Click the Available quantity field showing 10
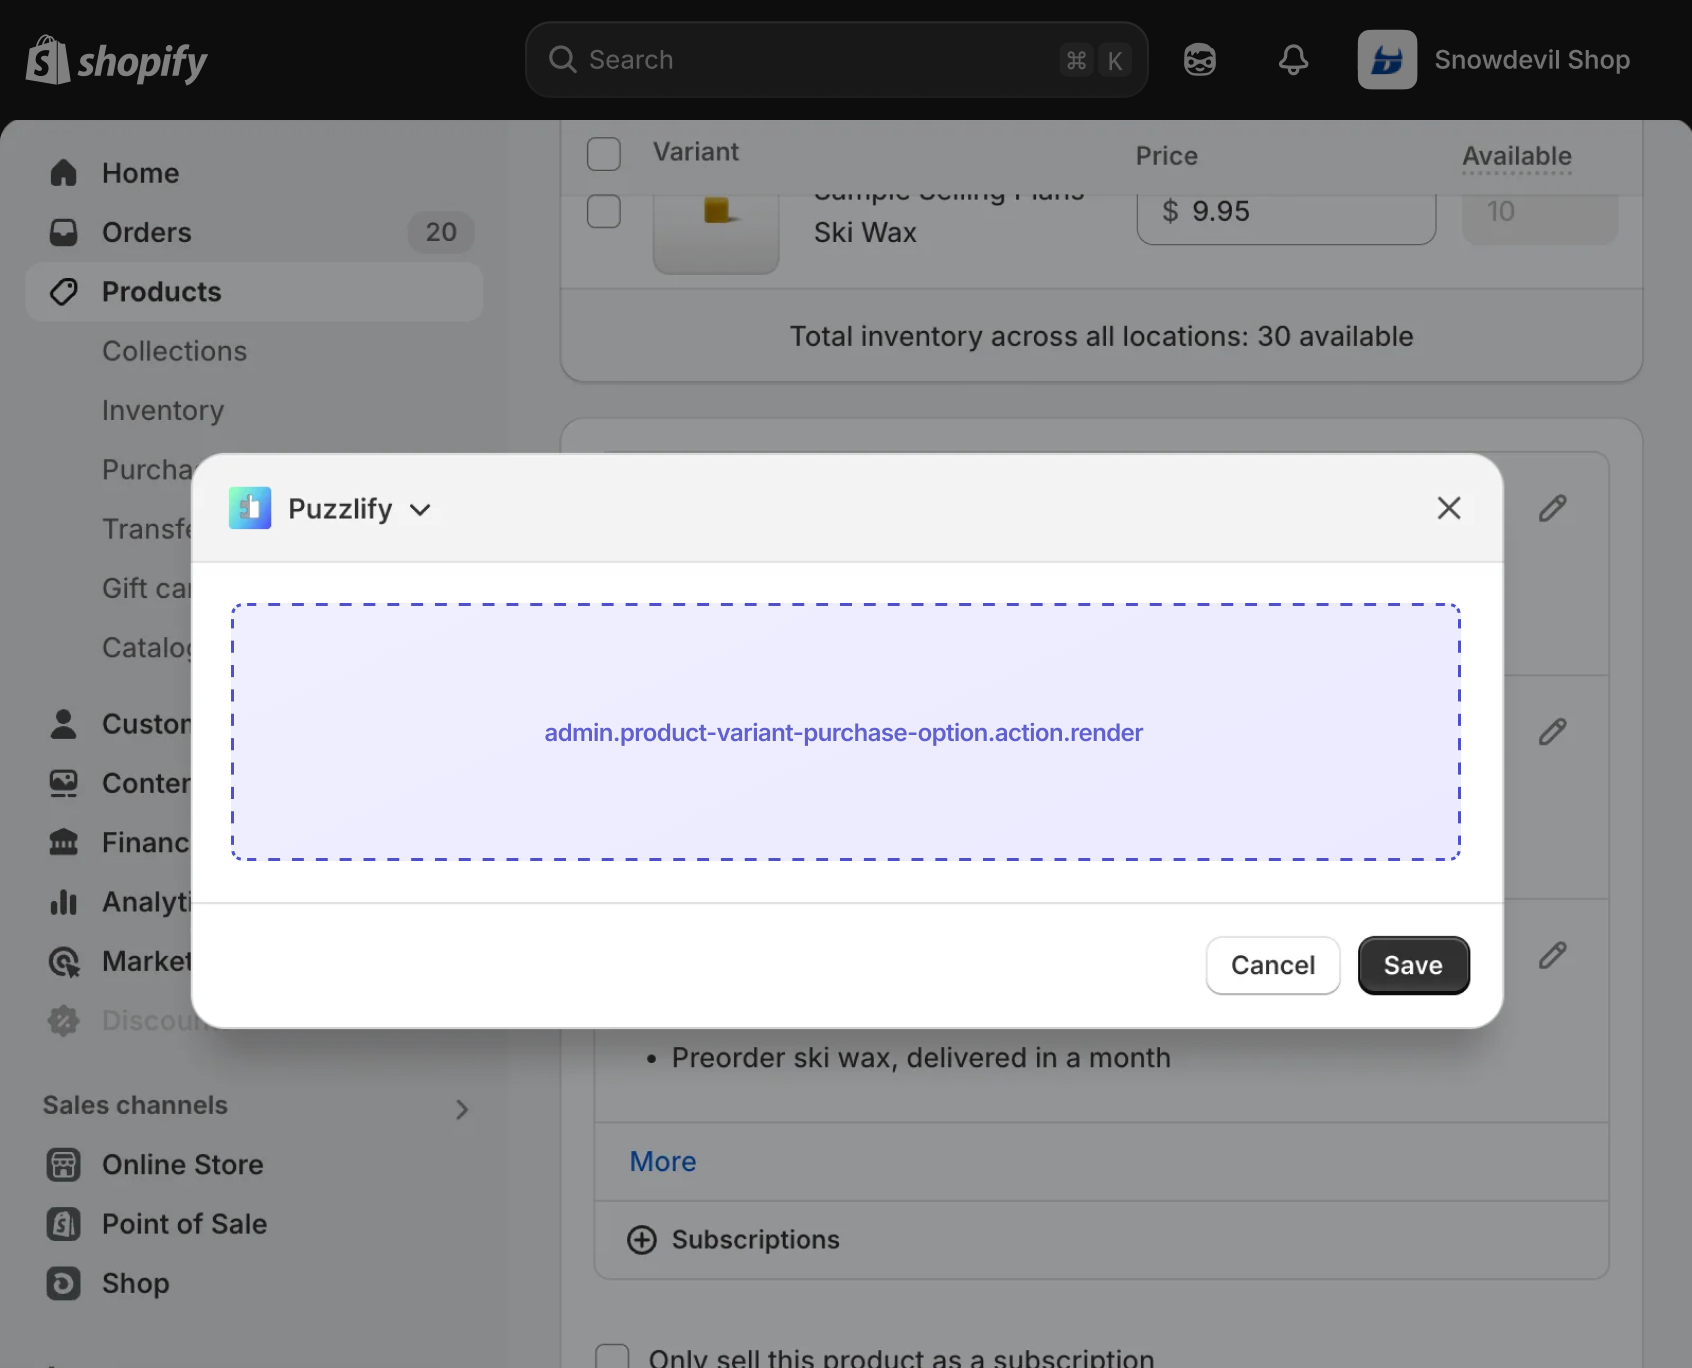This screenshot has width=1692, height=1368. click(x=1540, y=216)
